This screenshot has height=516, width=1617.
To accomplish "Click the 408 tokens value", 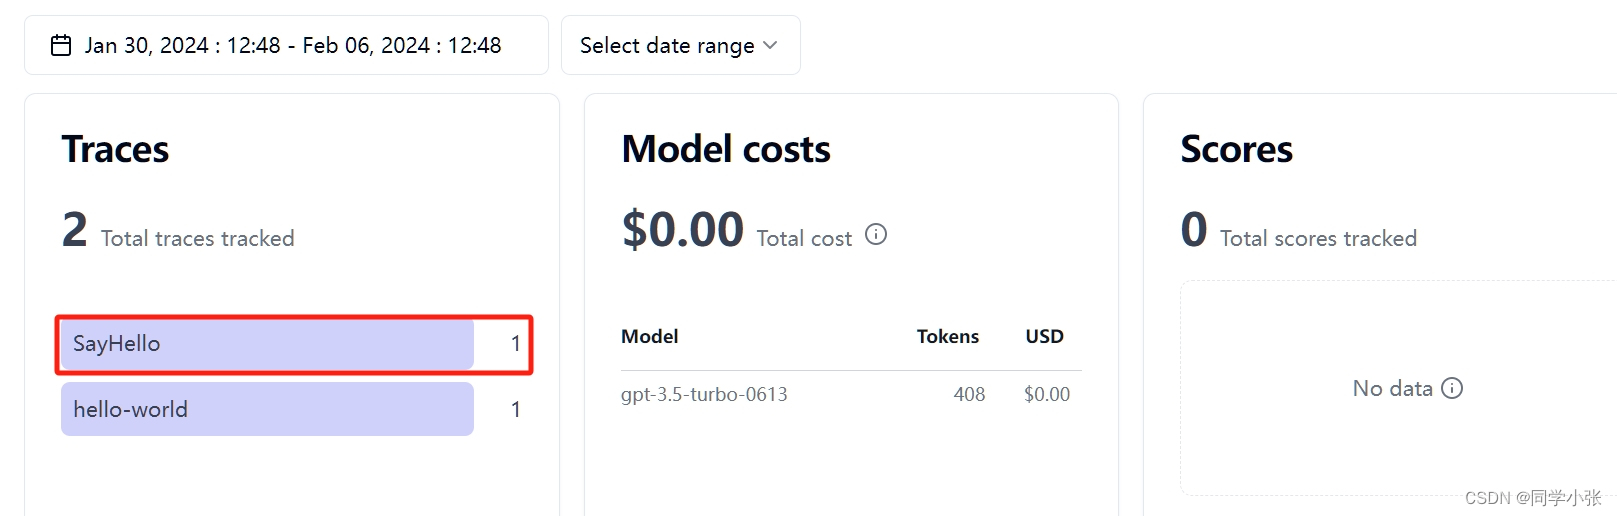I will (969, 395).
